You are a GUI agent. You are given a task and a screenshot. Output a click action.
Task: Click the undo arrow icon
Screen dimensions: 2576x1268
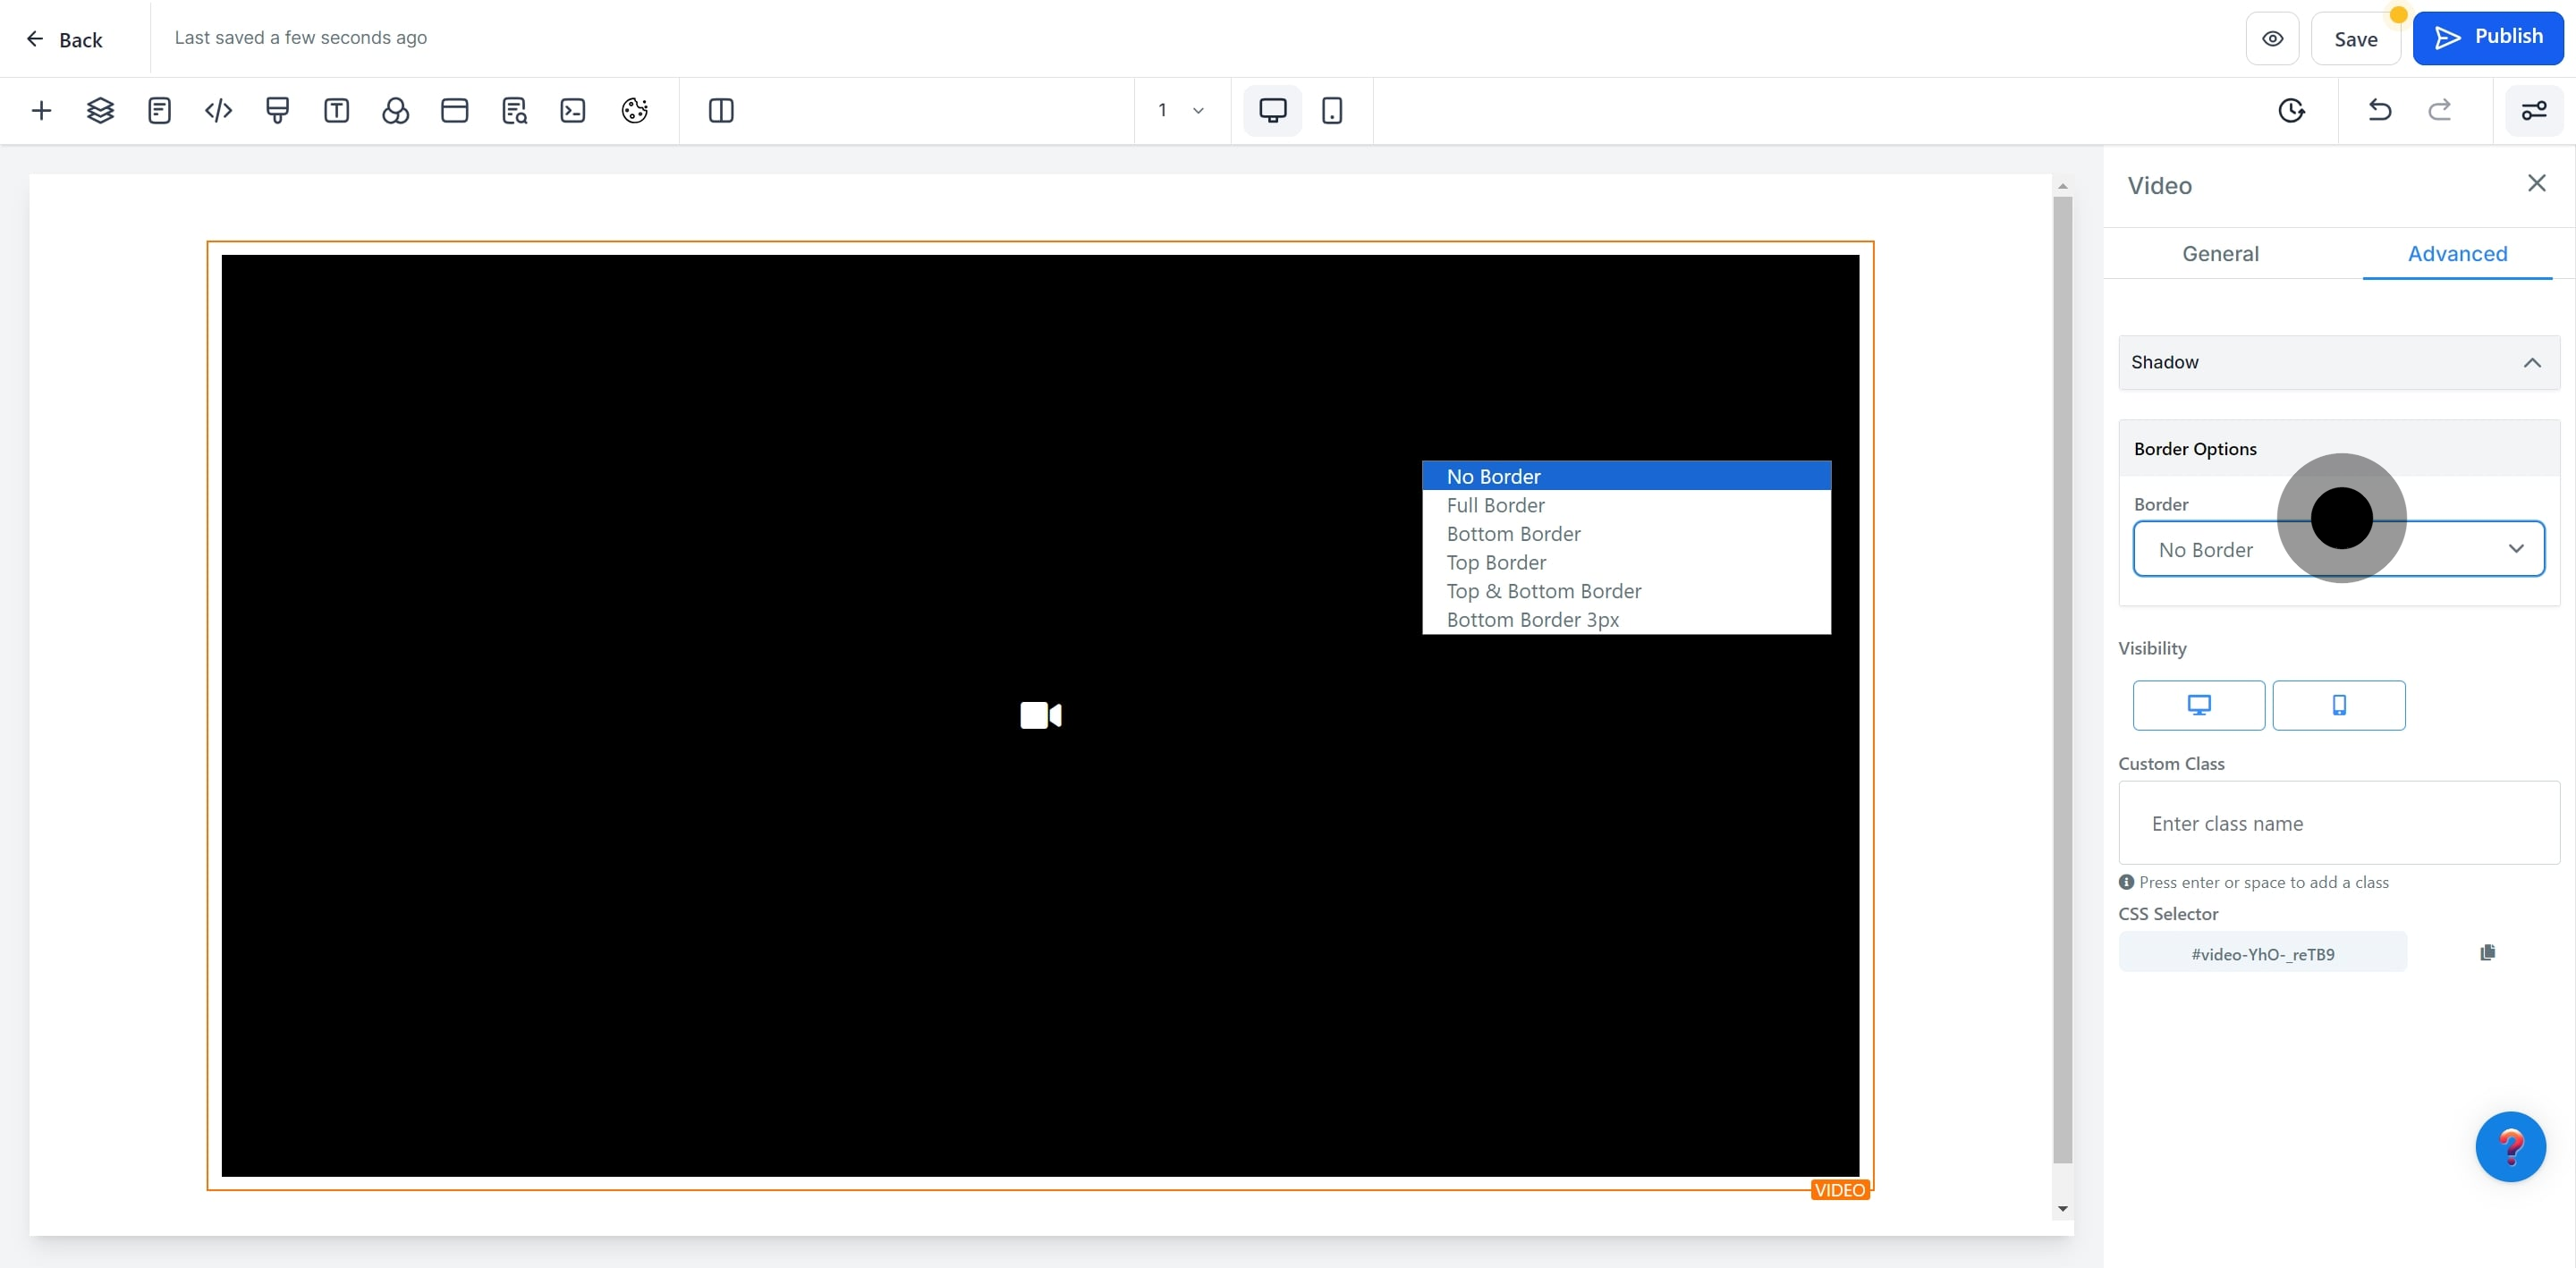coord(2379,110)
